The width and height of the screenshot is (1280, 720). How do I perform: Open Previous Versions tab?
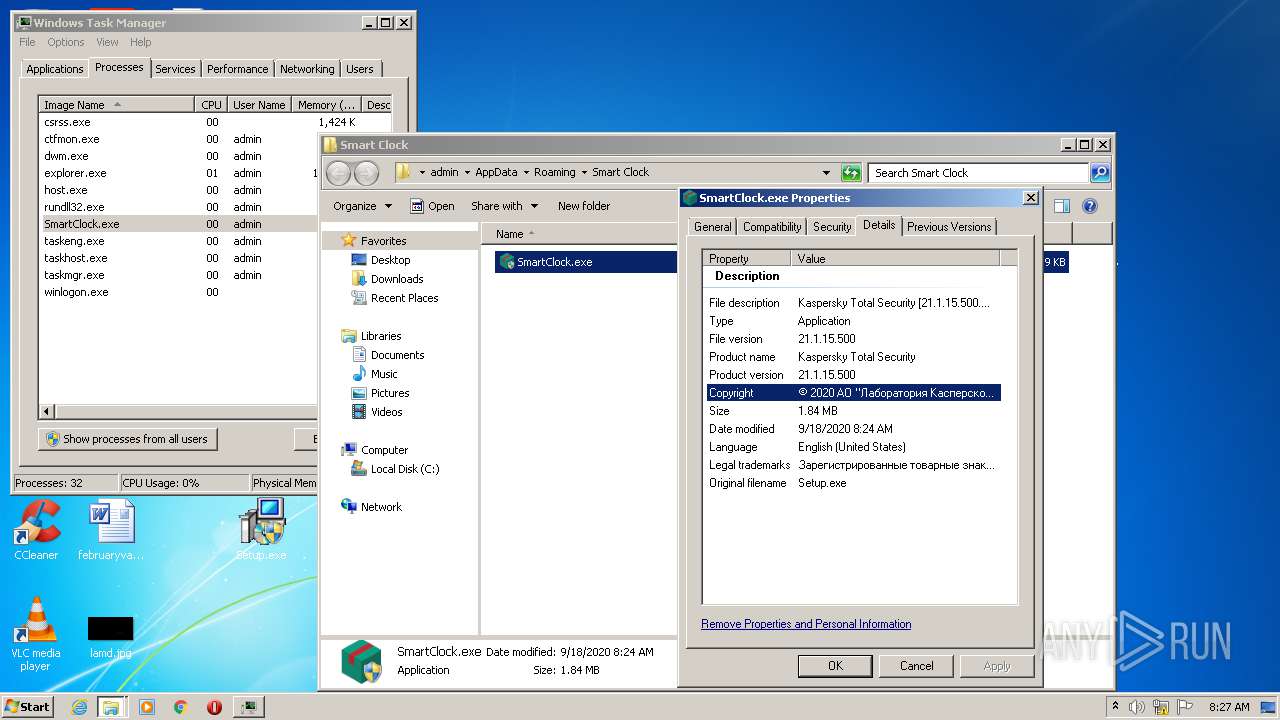pos(949,227)
